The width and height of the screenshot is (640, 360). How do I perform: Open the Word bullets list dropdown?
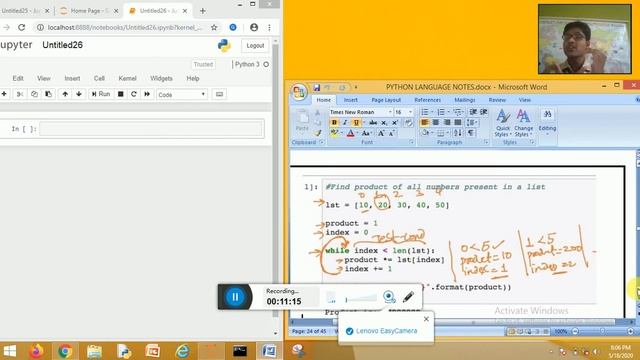pos(431,112)
